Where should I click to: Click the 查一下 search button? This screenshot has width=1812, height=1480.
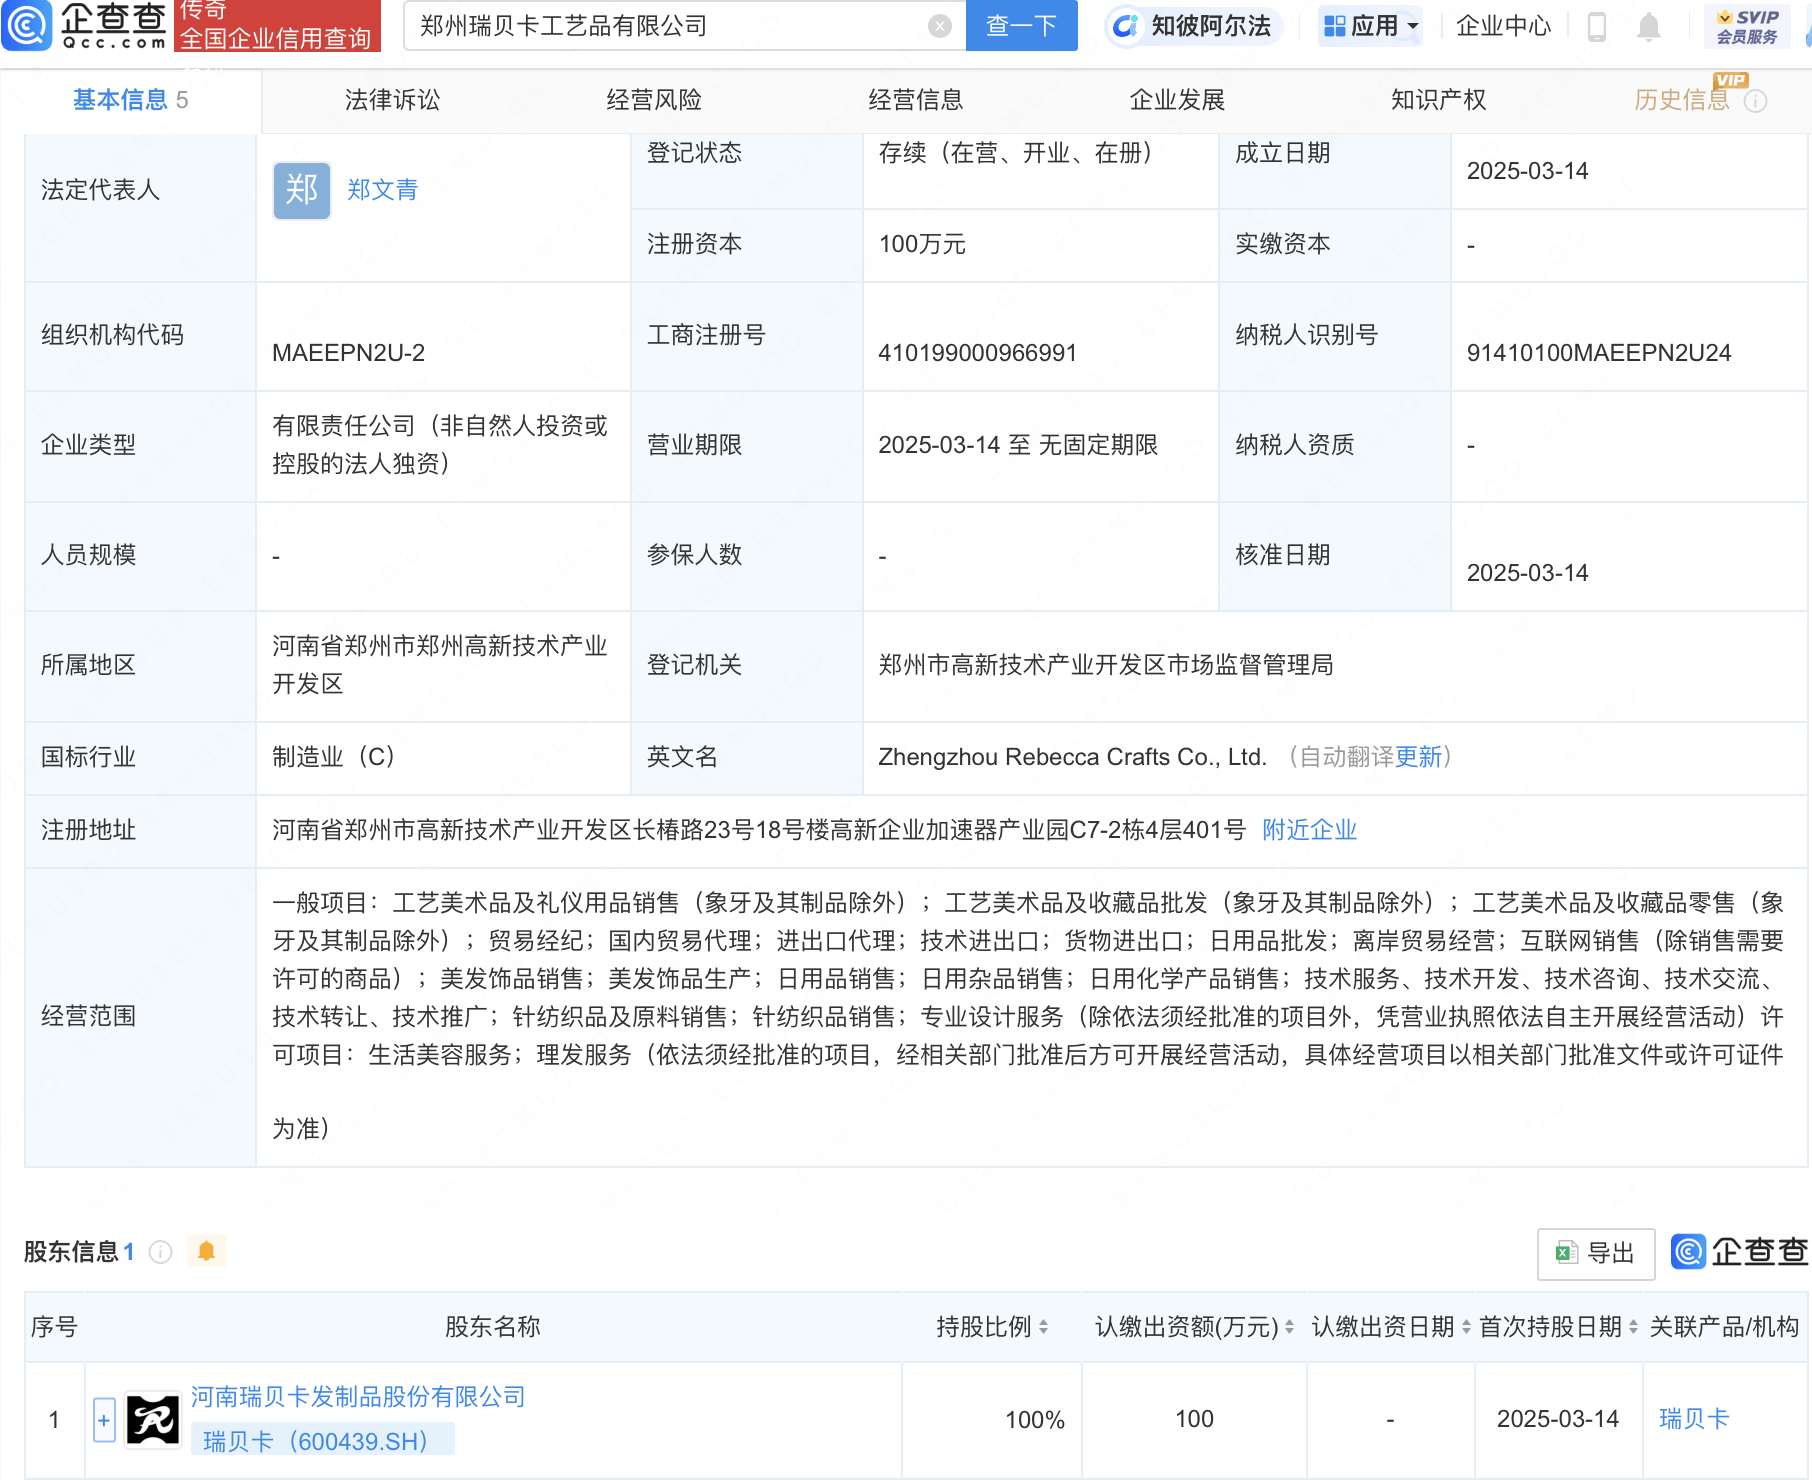(1021, 25)
